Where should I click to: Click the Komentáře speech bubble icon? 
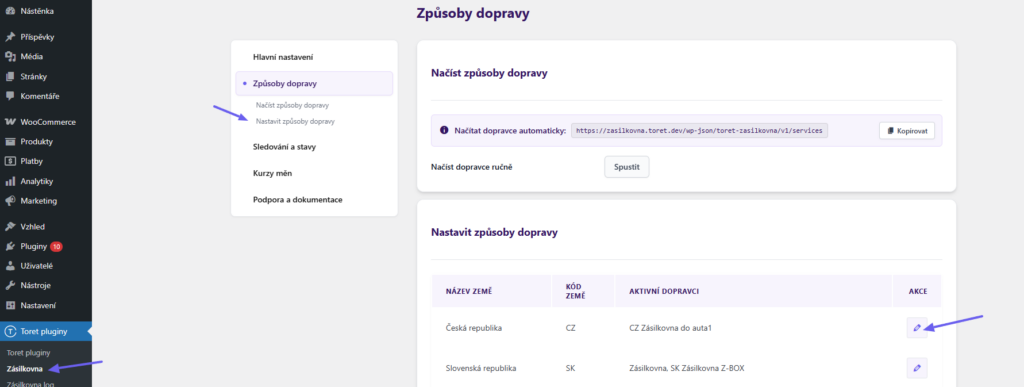(10, 96)
